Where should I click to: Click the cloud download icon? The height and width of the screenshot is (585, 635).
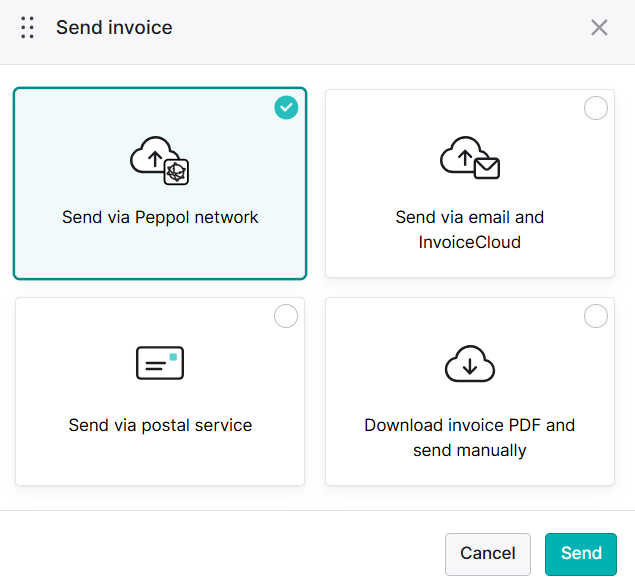[470, 364]
